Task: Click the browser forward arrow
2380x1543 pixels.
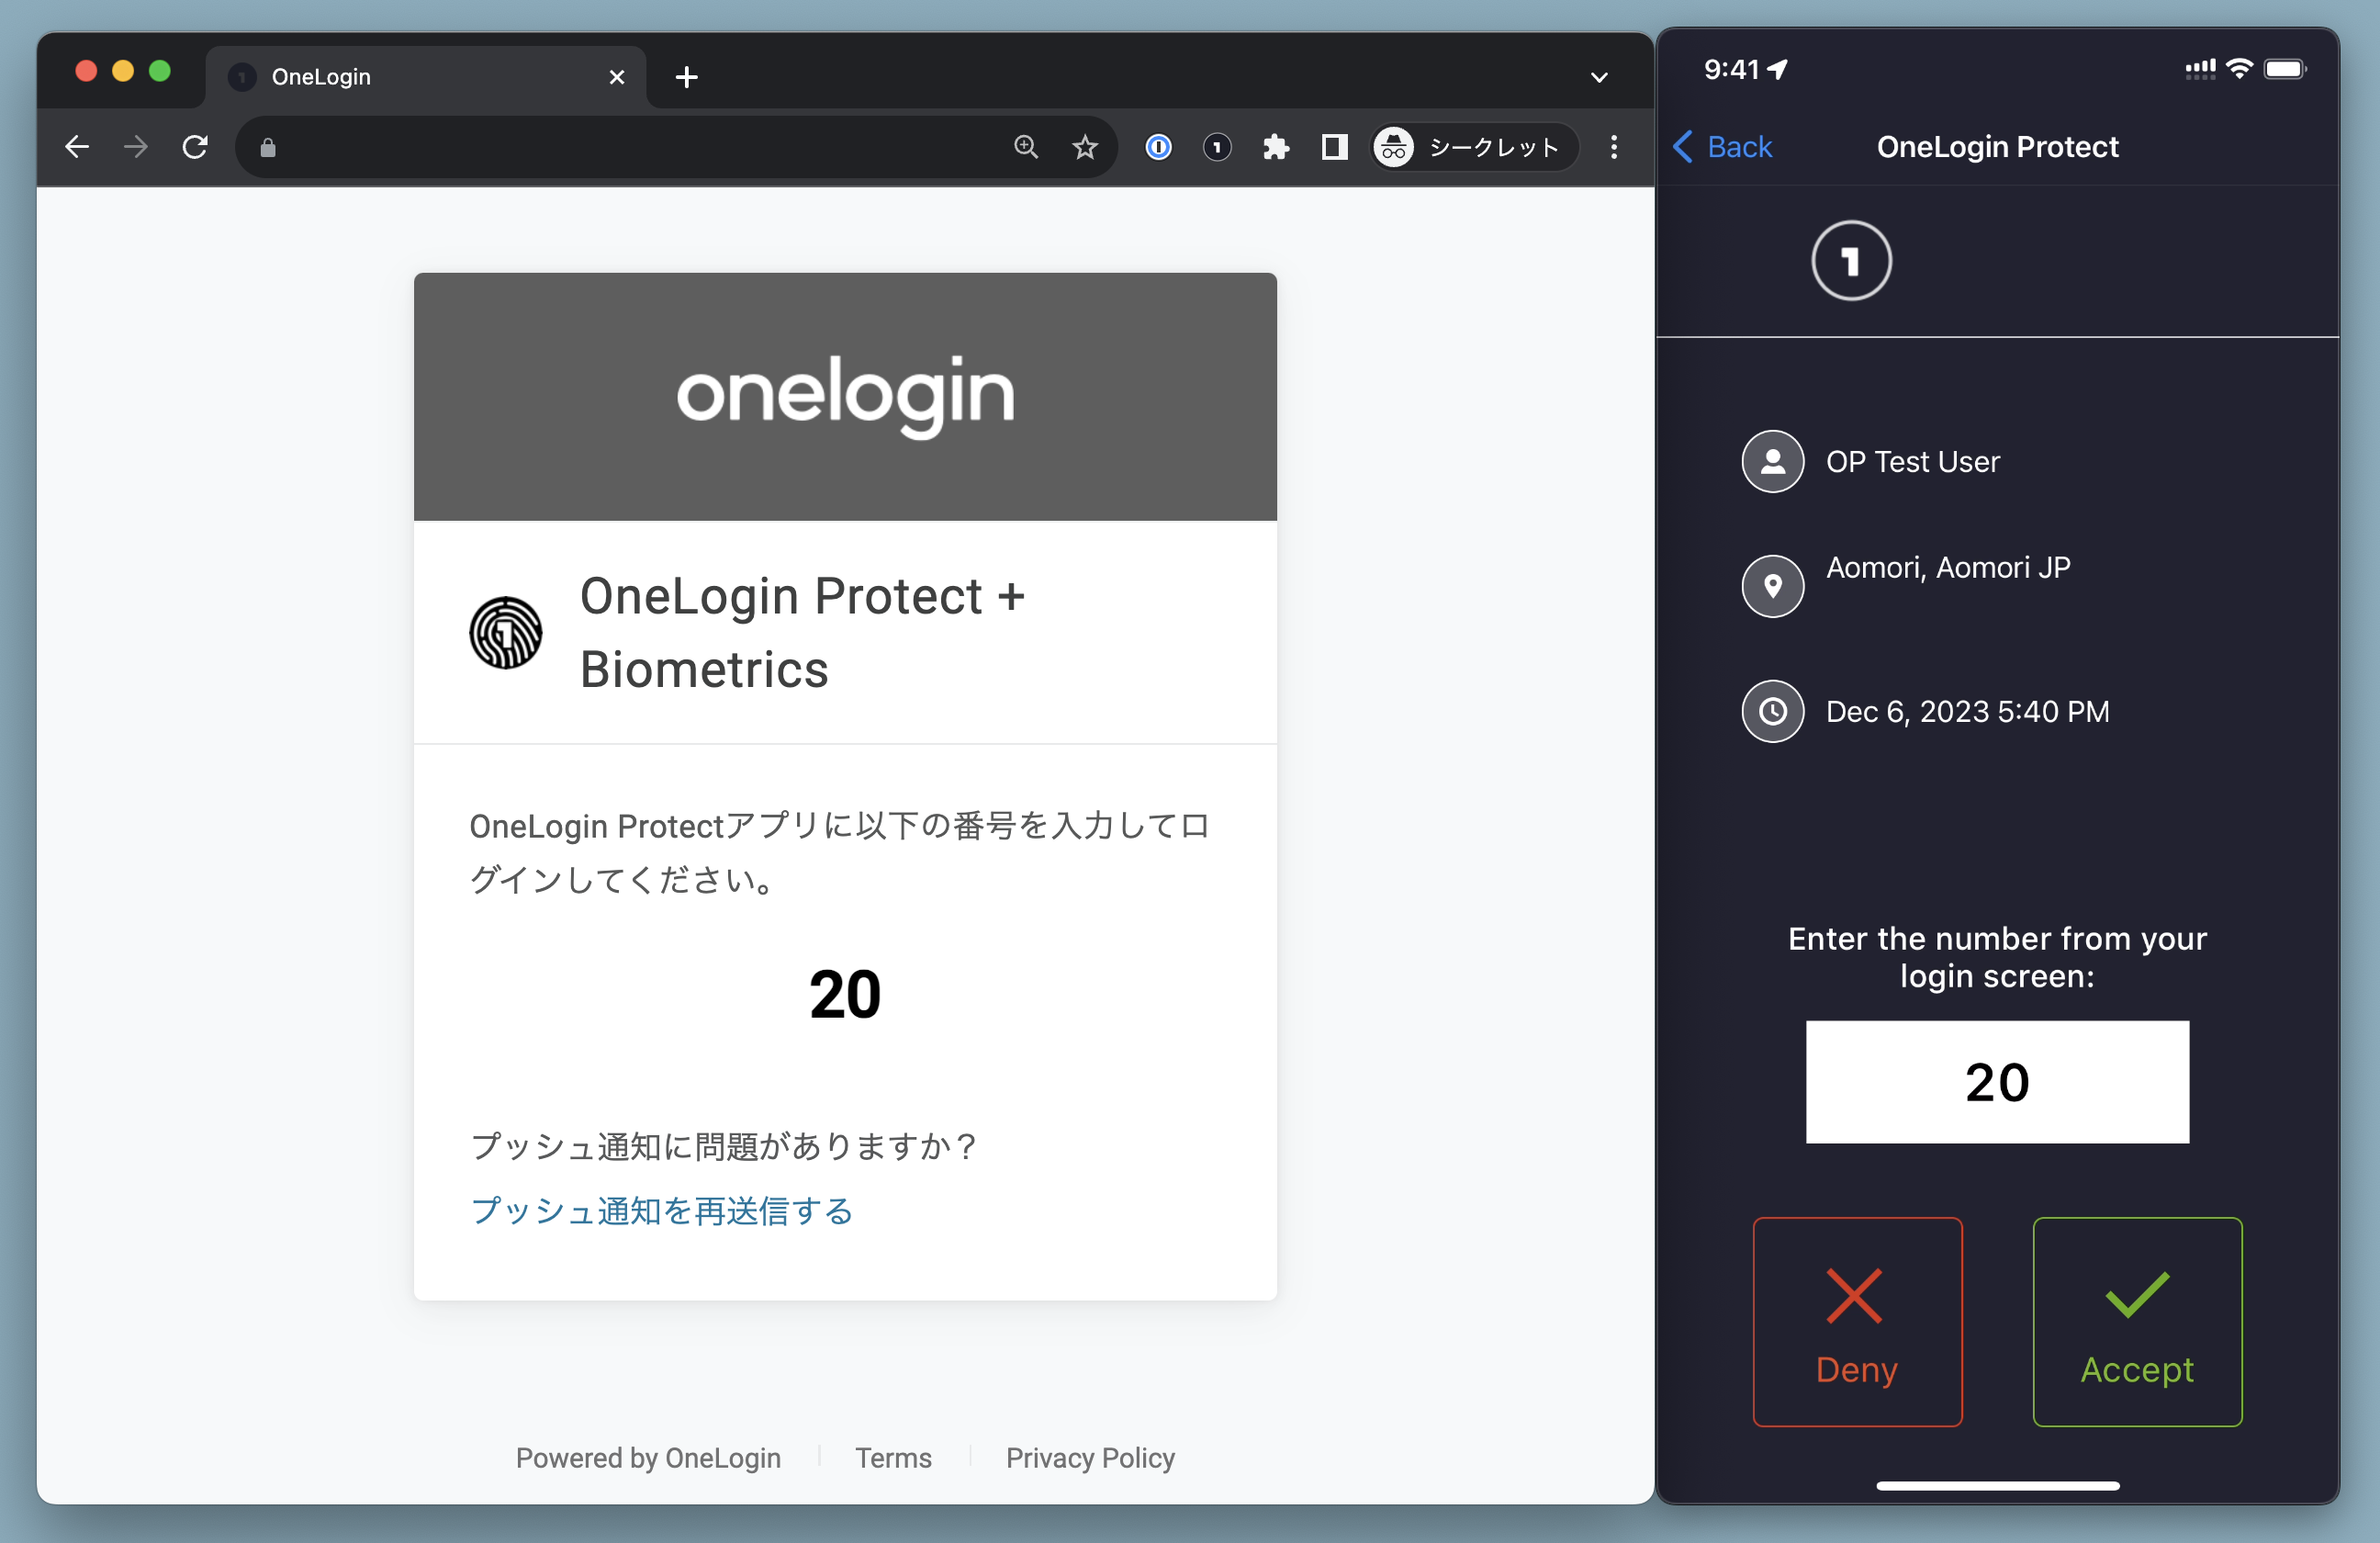Action: (x=135, y=148)
